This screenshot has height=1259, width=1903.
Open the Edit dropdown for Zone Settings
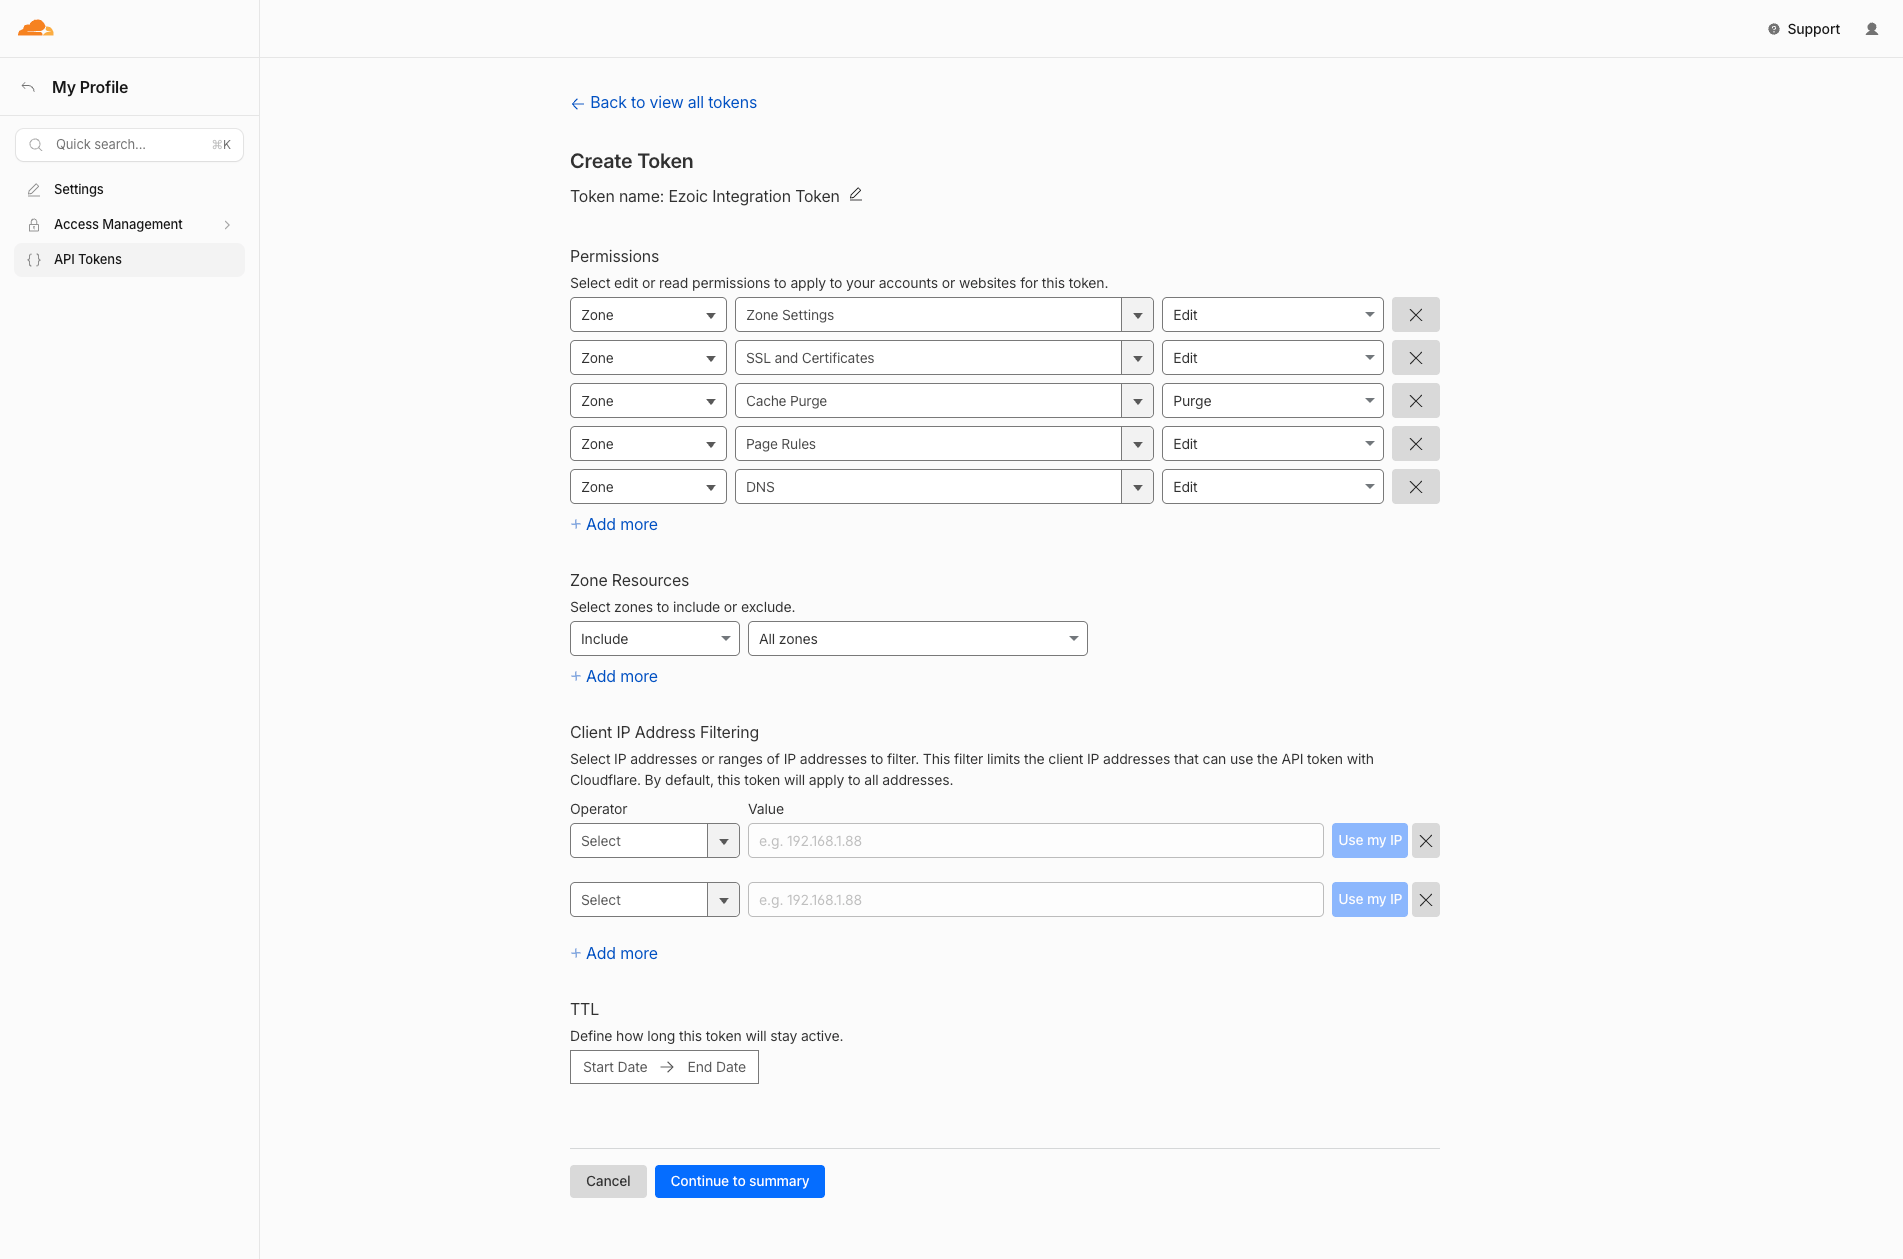coord(1272,315)
